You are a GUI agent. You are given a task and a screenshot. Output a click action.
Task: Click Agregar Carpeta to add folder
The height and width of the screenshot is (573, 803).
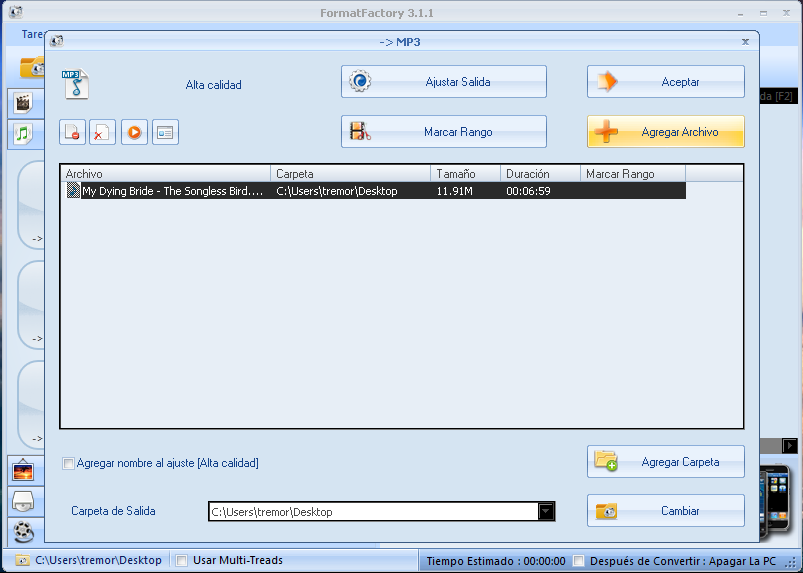[665, 461]
